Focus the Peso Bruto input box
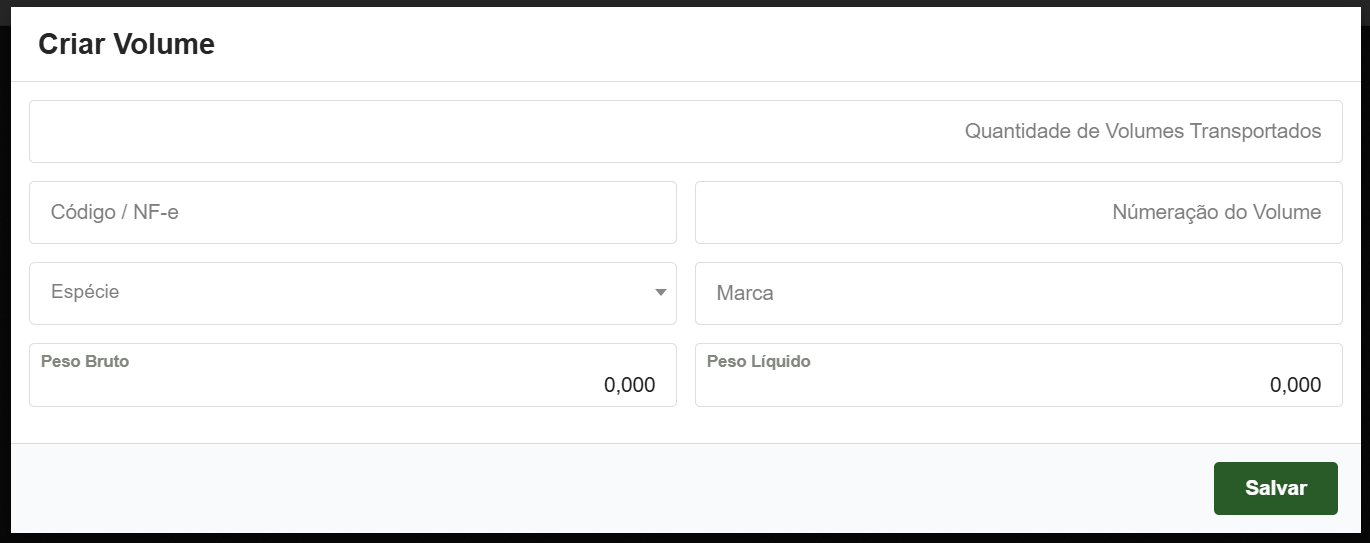The height and width of the screenshot is (543, 1370). coord(352,384)
